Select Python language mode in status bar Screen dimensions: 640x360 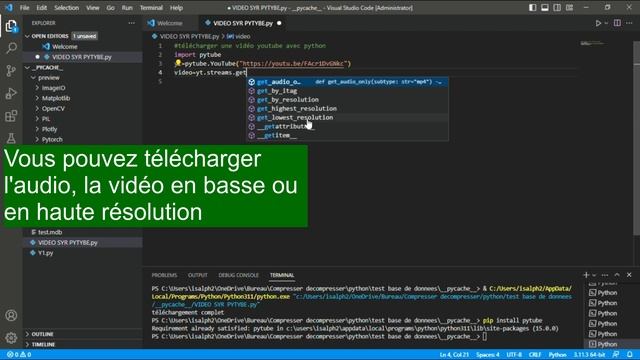click(557, 355)
